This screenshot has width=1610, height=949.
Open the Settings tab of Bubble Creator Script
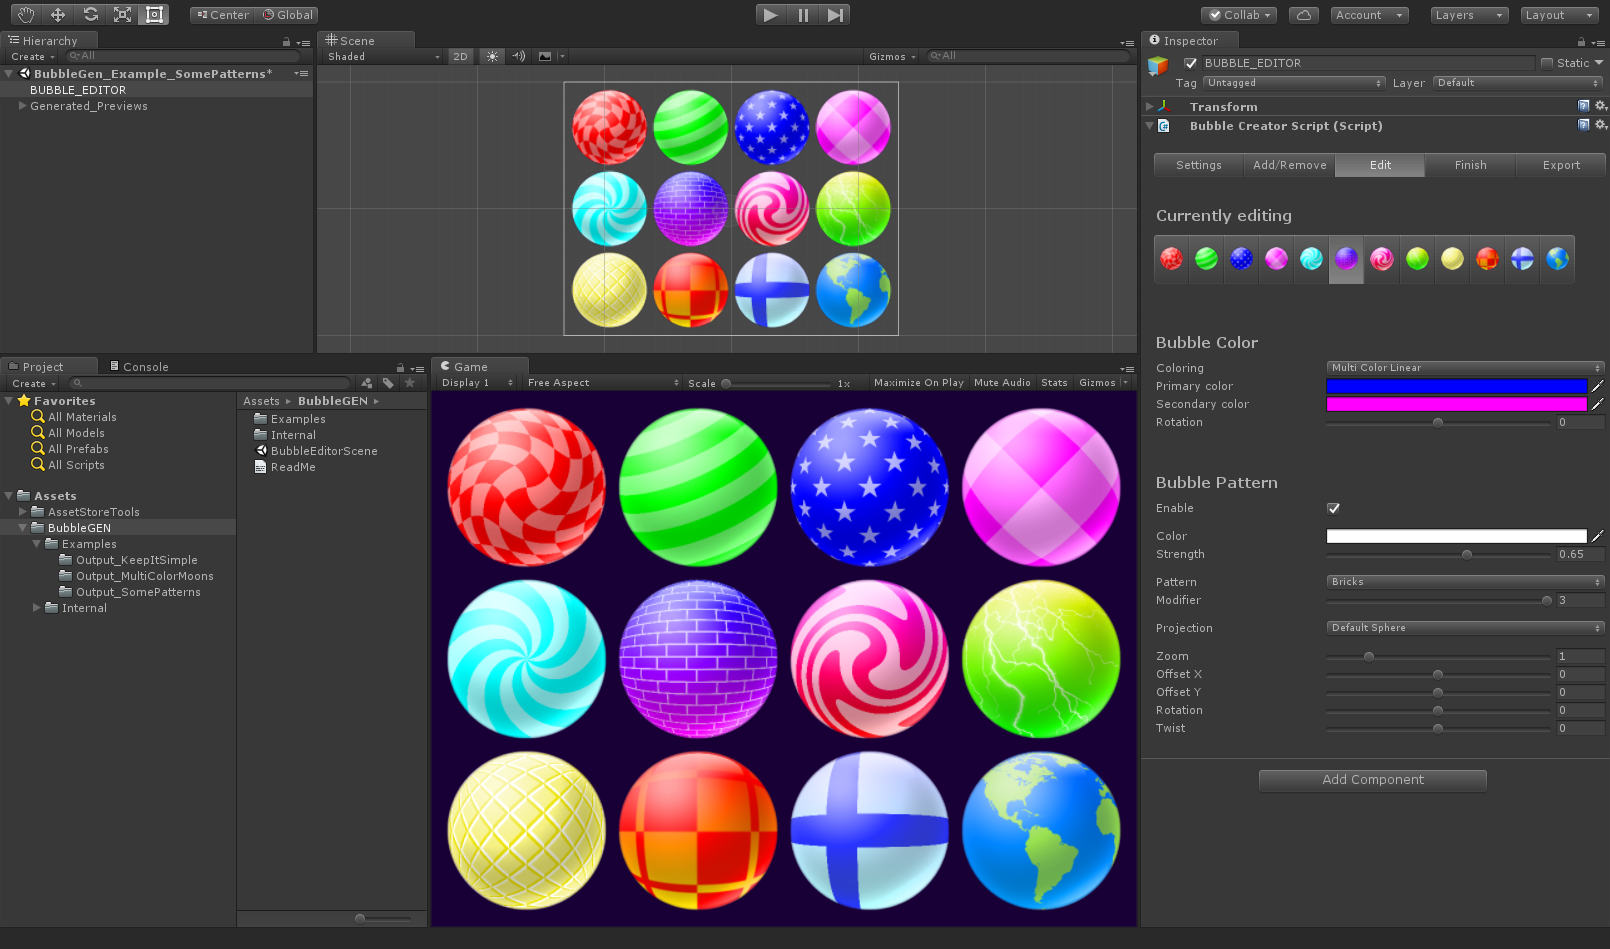(x=1197, y=165)
